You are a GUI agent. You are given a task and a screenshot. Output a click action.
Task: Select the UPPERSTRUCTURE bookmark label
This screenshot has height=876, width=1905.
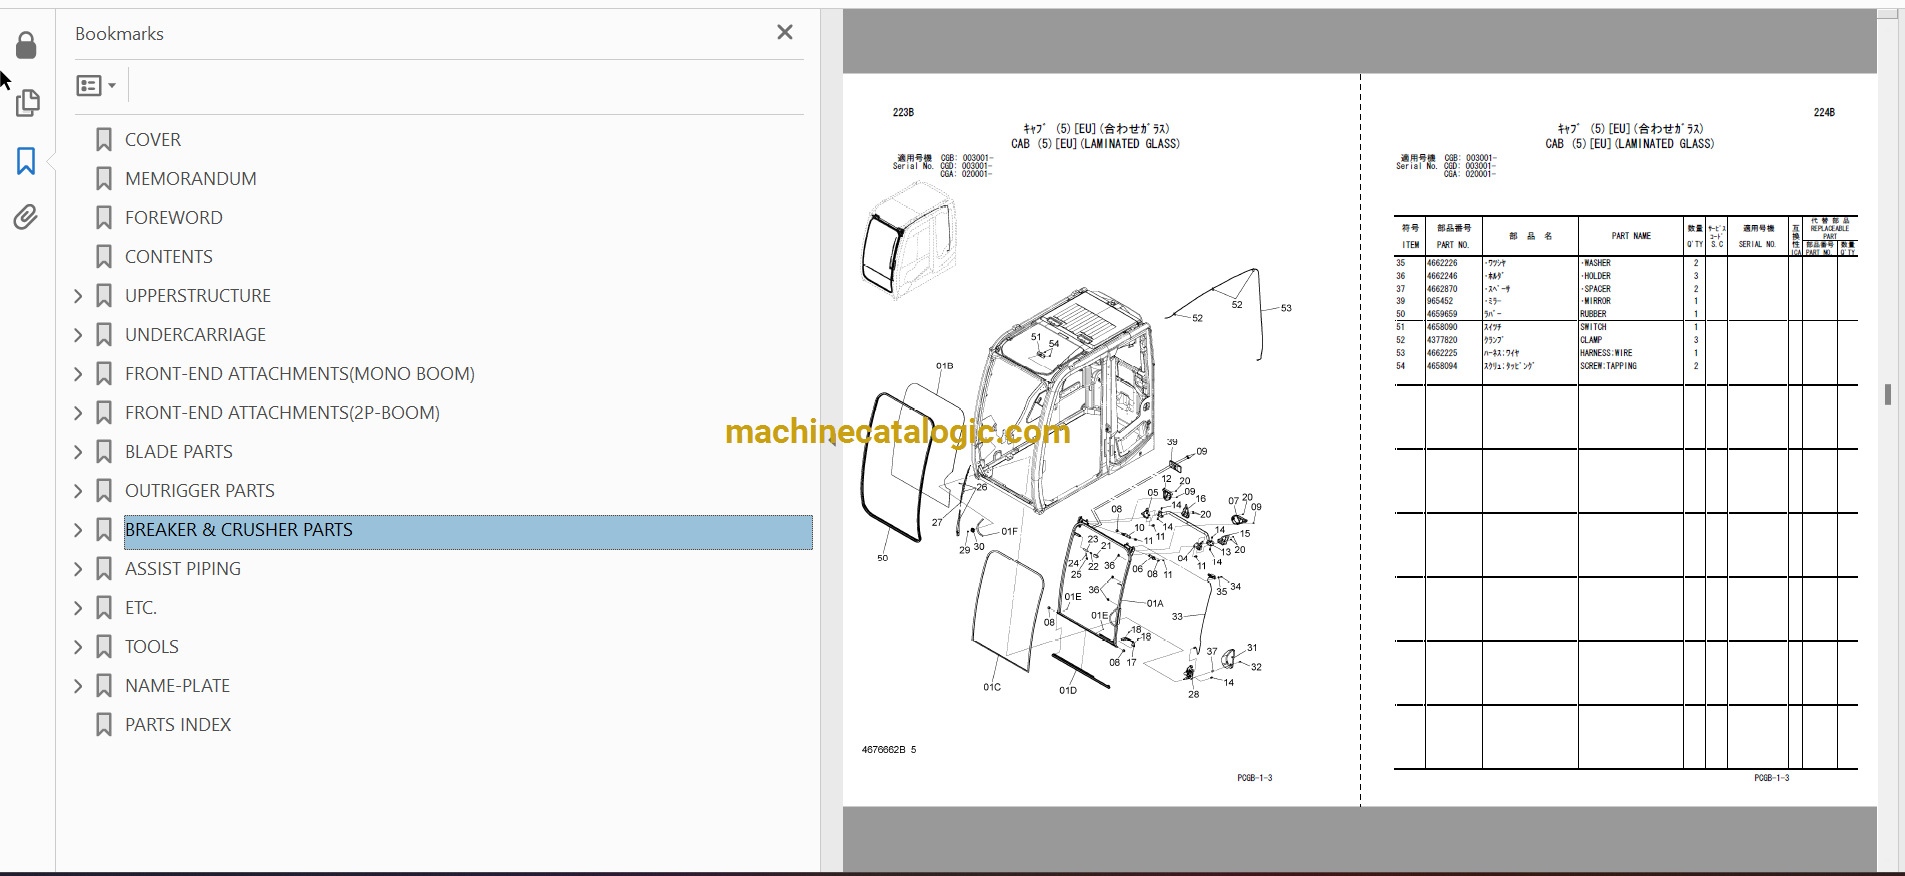click(x=198, y=296)
